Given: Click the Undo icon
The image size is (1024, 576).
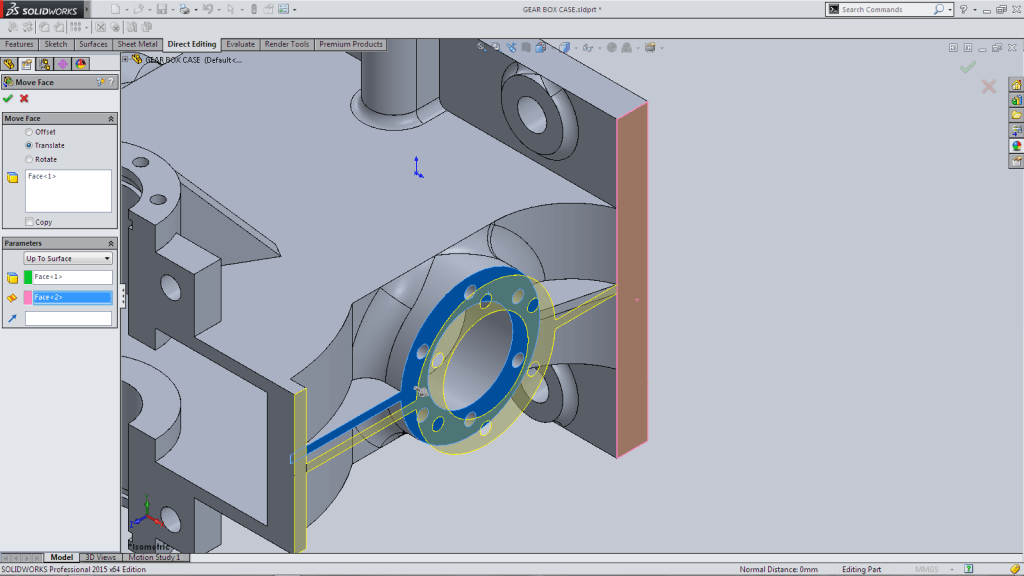Looking at the screenshot, I should pyautogui.click(x=208, y=8).
